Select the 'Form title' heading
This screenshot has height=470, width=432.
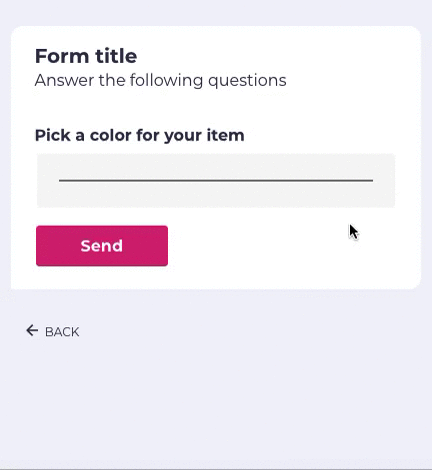[x=86, y=56]
